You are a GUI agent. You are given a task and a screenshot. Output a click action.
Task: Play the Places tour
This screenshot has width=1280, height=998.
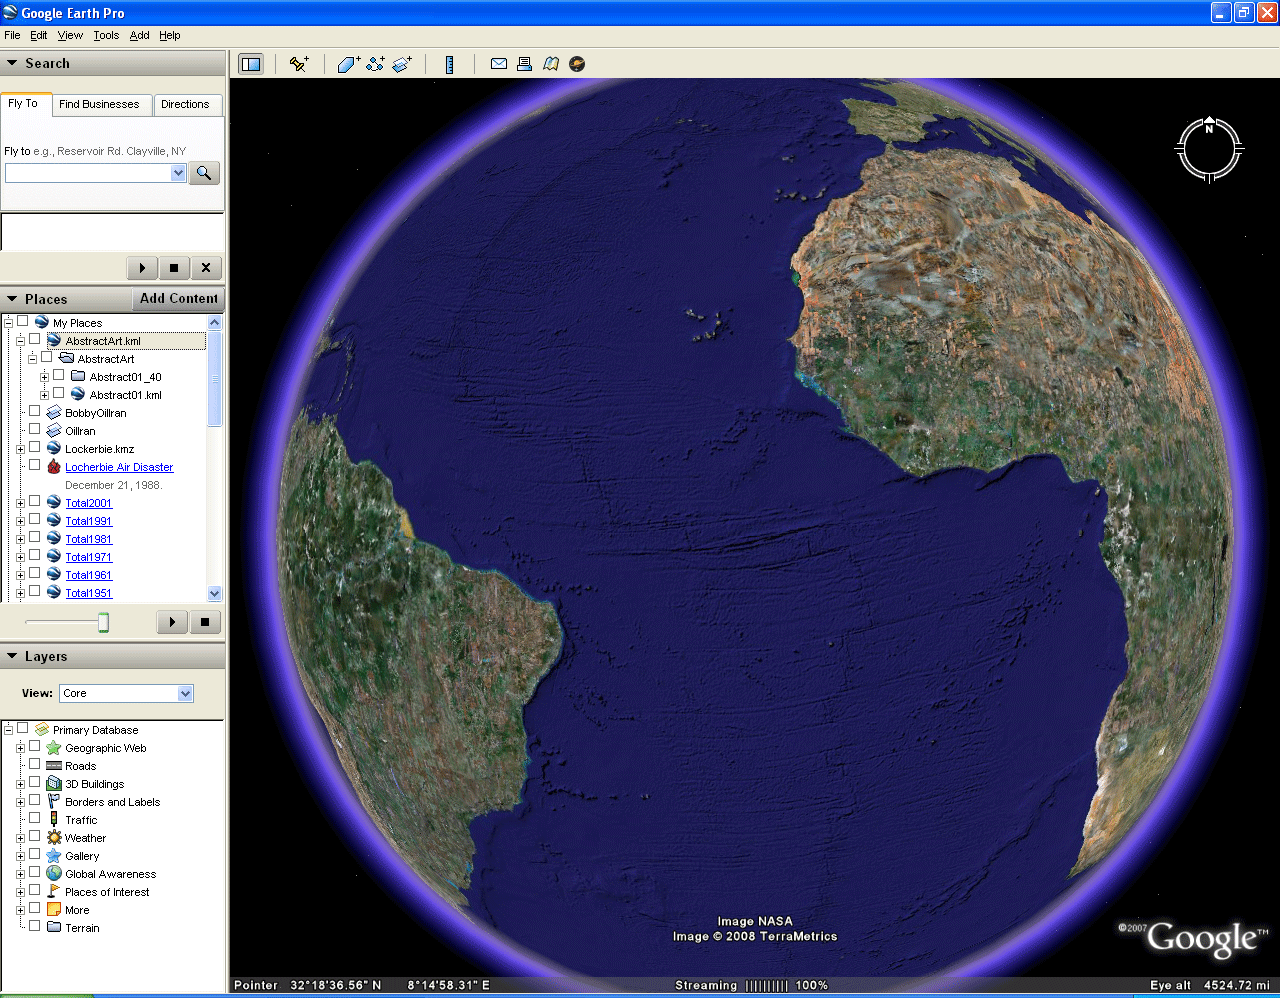coord(172,622)
